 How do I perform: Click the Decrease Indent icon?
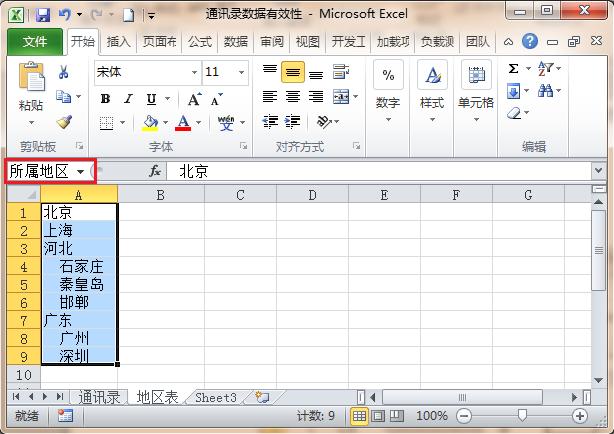point(270,122)
